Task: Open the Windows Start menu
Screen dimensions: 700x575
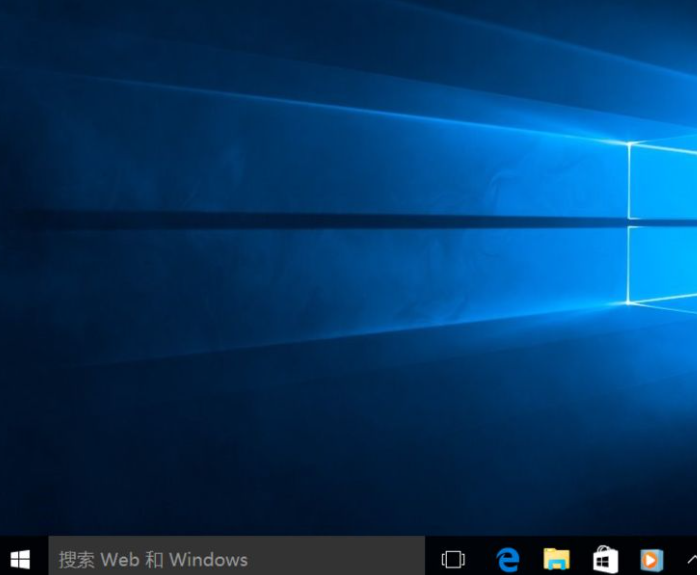Action: point(20,558)
